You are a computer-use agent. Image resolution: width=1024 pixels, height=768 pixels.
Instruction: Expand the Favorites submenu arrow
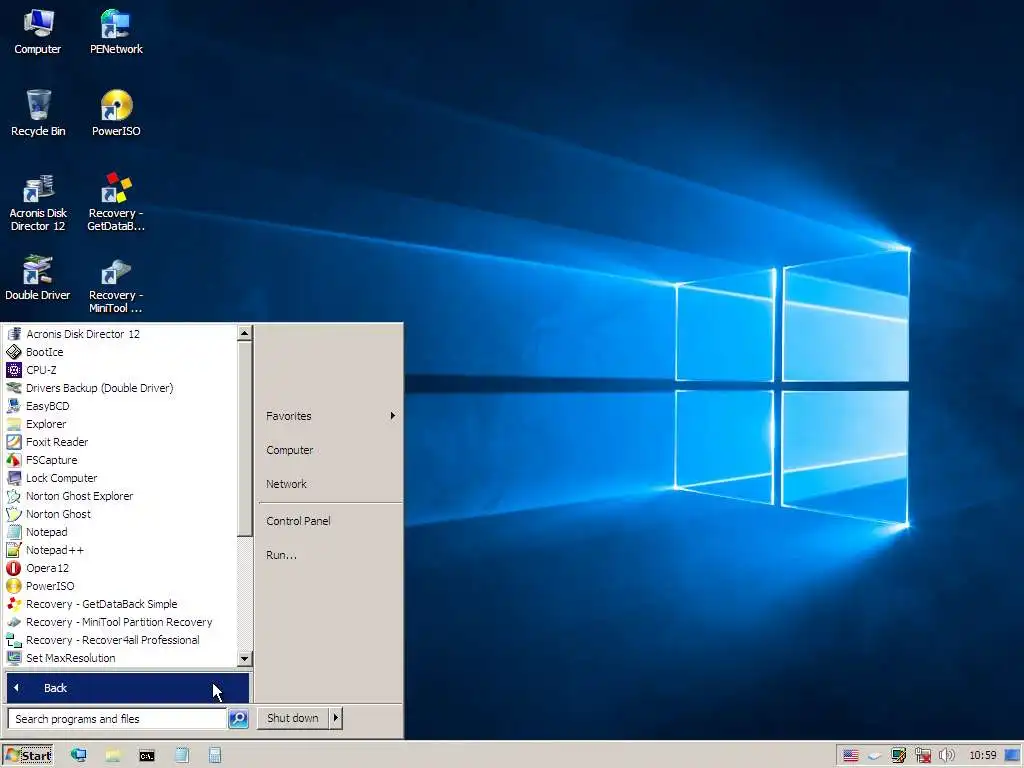(392, 415)
